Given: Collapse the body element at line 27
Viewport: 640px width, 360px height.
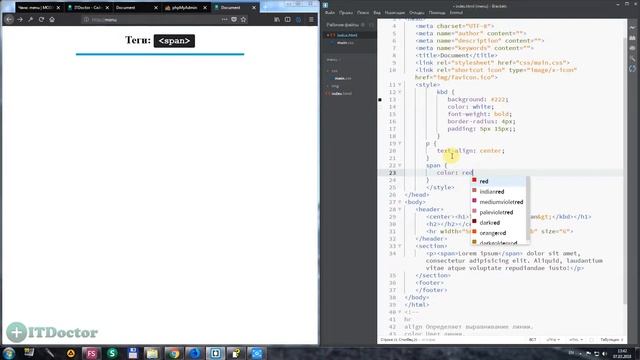Looking at the screenshot, I should pos(400,202).
